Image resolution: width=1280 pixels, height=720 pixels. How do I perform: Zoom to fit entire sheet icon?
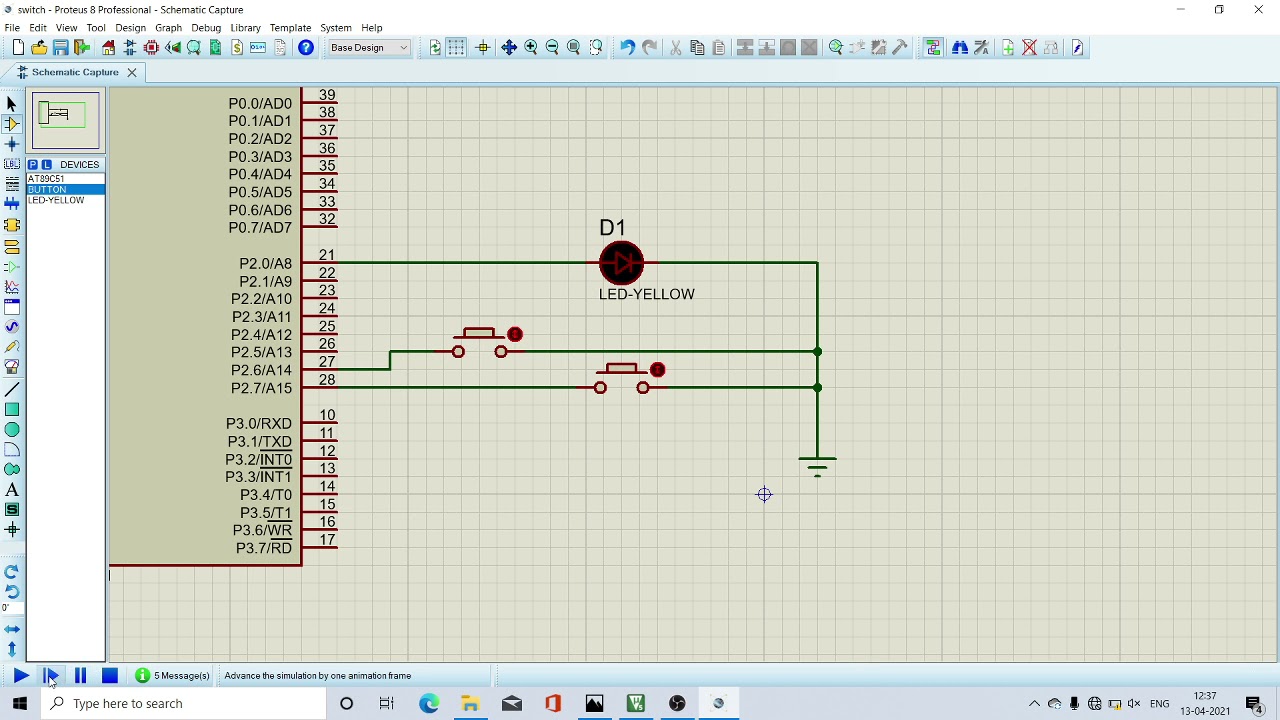click(574, 47)
